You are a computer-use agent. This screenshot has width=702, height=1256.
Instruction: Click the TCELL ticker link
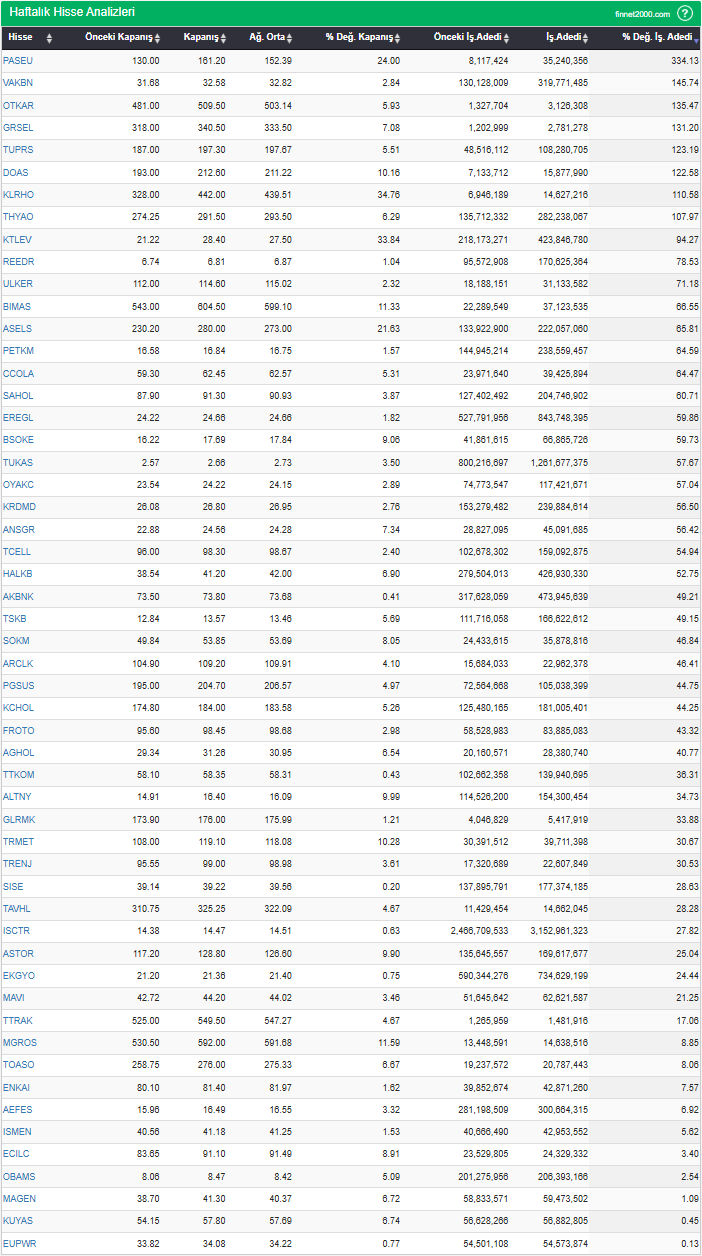17,552
